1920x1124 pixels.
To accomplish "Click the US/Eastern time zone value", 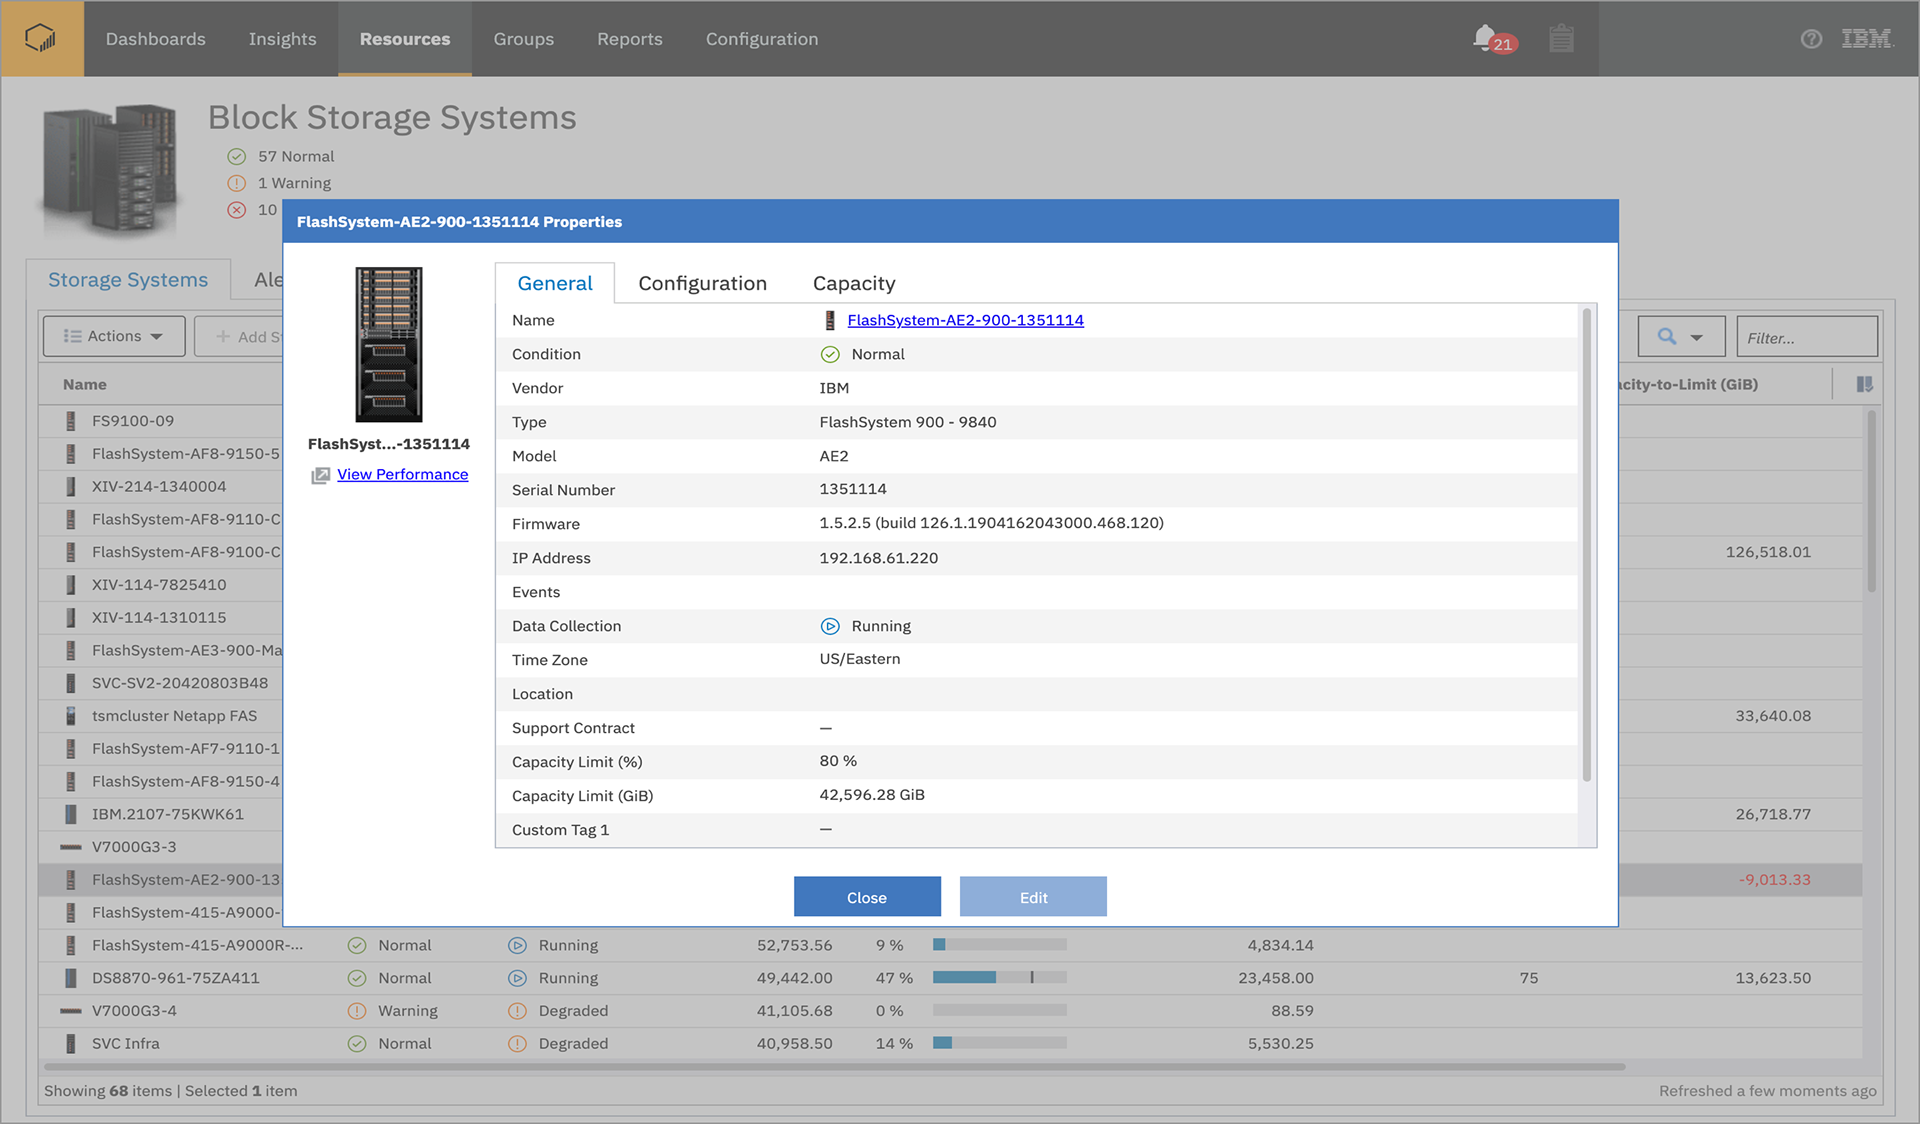I will click(x=860, y=659).
